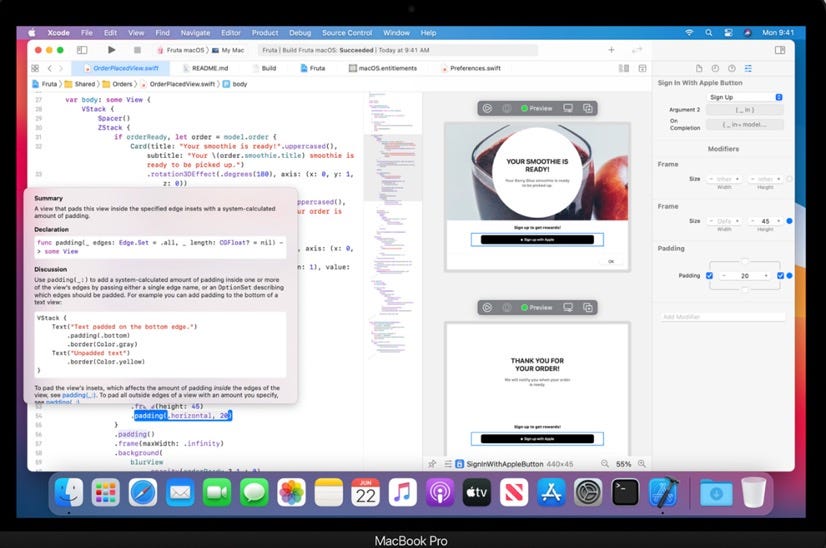Open first Frame Height inherit dropdown
The image size is (826, 548).
click(x=765, y=179)
